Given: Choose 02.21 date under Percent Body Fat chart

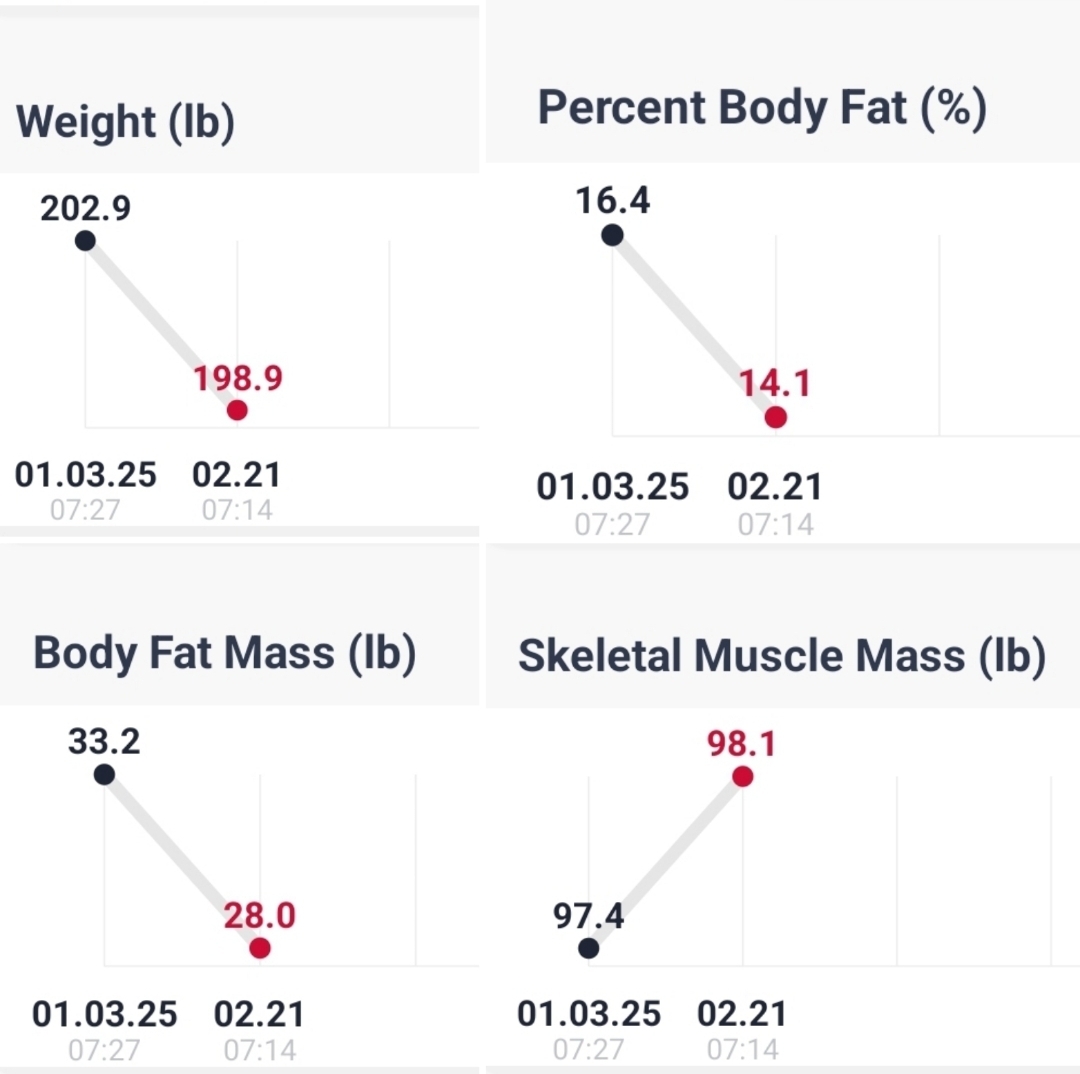Looking at the screenshot, I should tap(775, 488).
